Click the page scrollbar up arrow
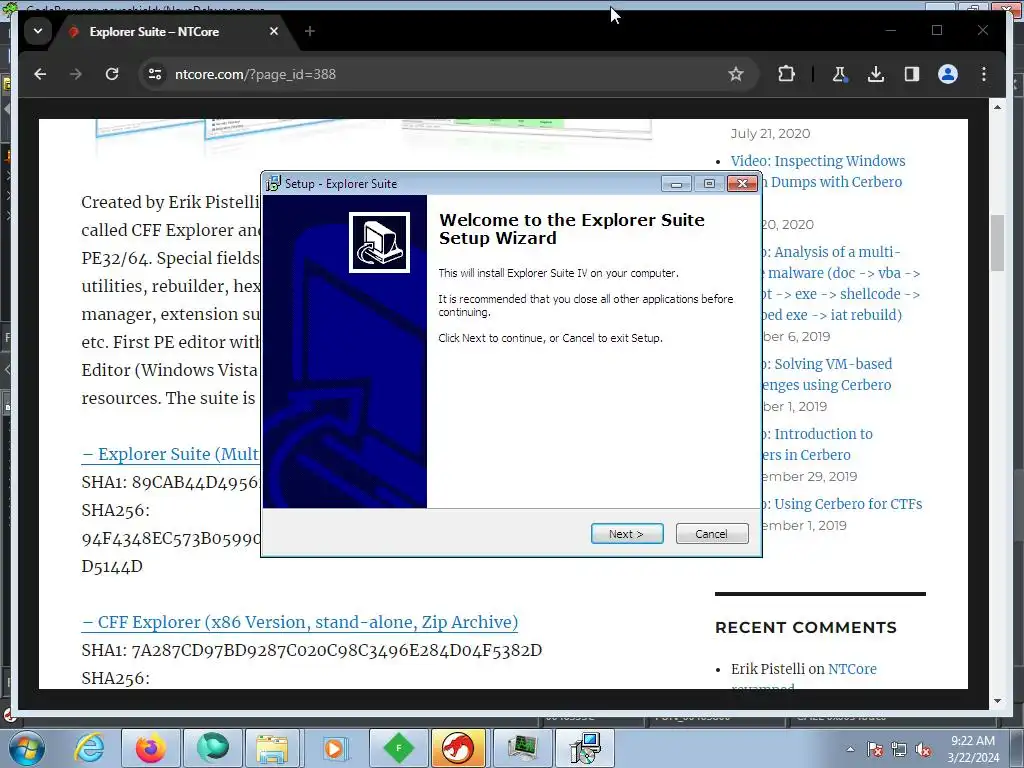Viewport: 1024px width, 768px height. [x=997, y=106]
